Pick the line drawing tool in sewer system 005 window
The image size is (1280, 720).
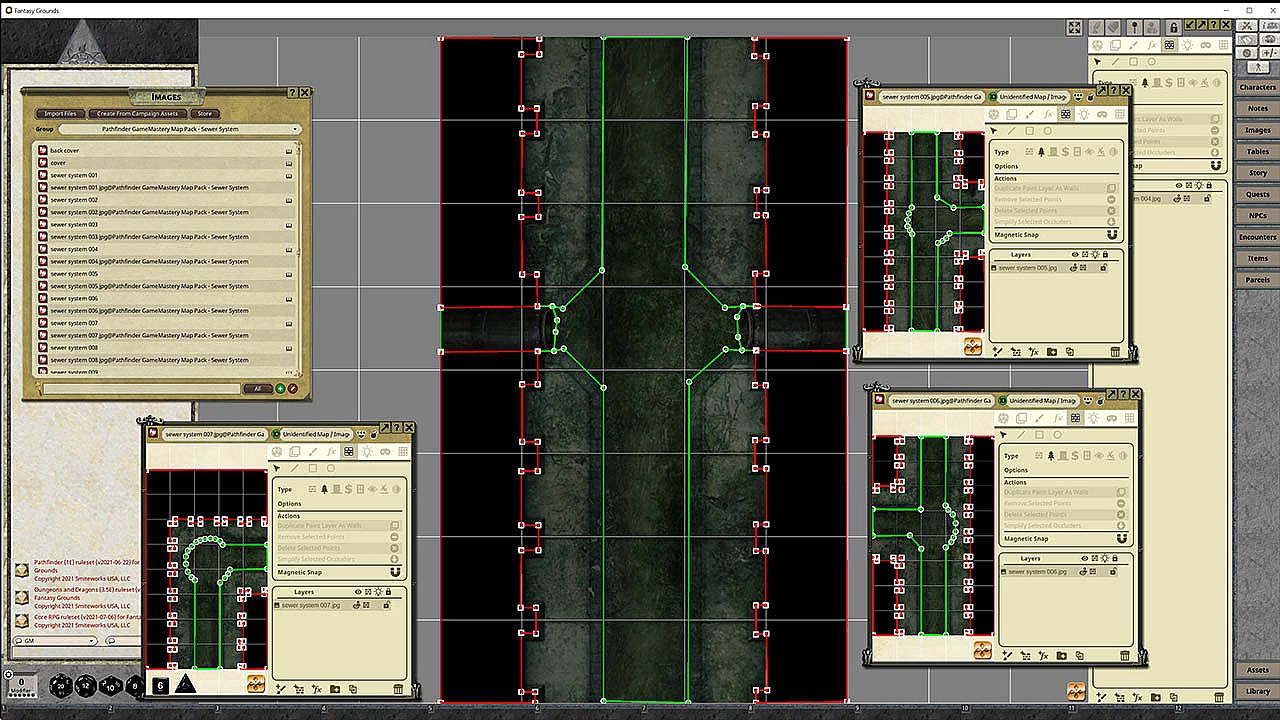(x=1012, y=131)
